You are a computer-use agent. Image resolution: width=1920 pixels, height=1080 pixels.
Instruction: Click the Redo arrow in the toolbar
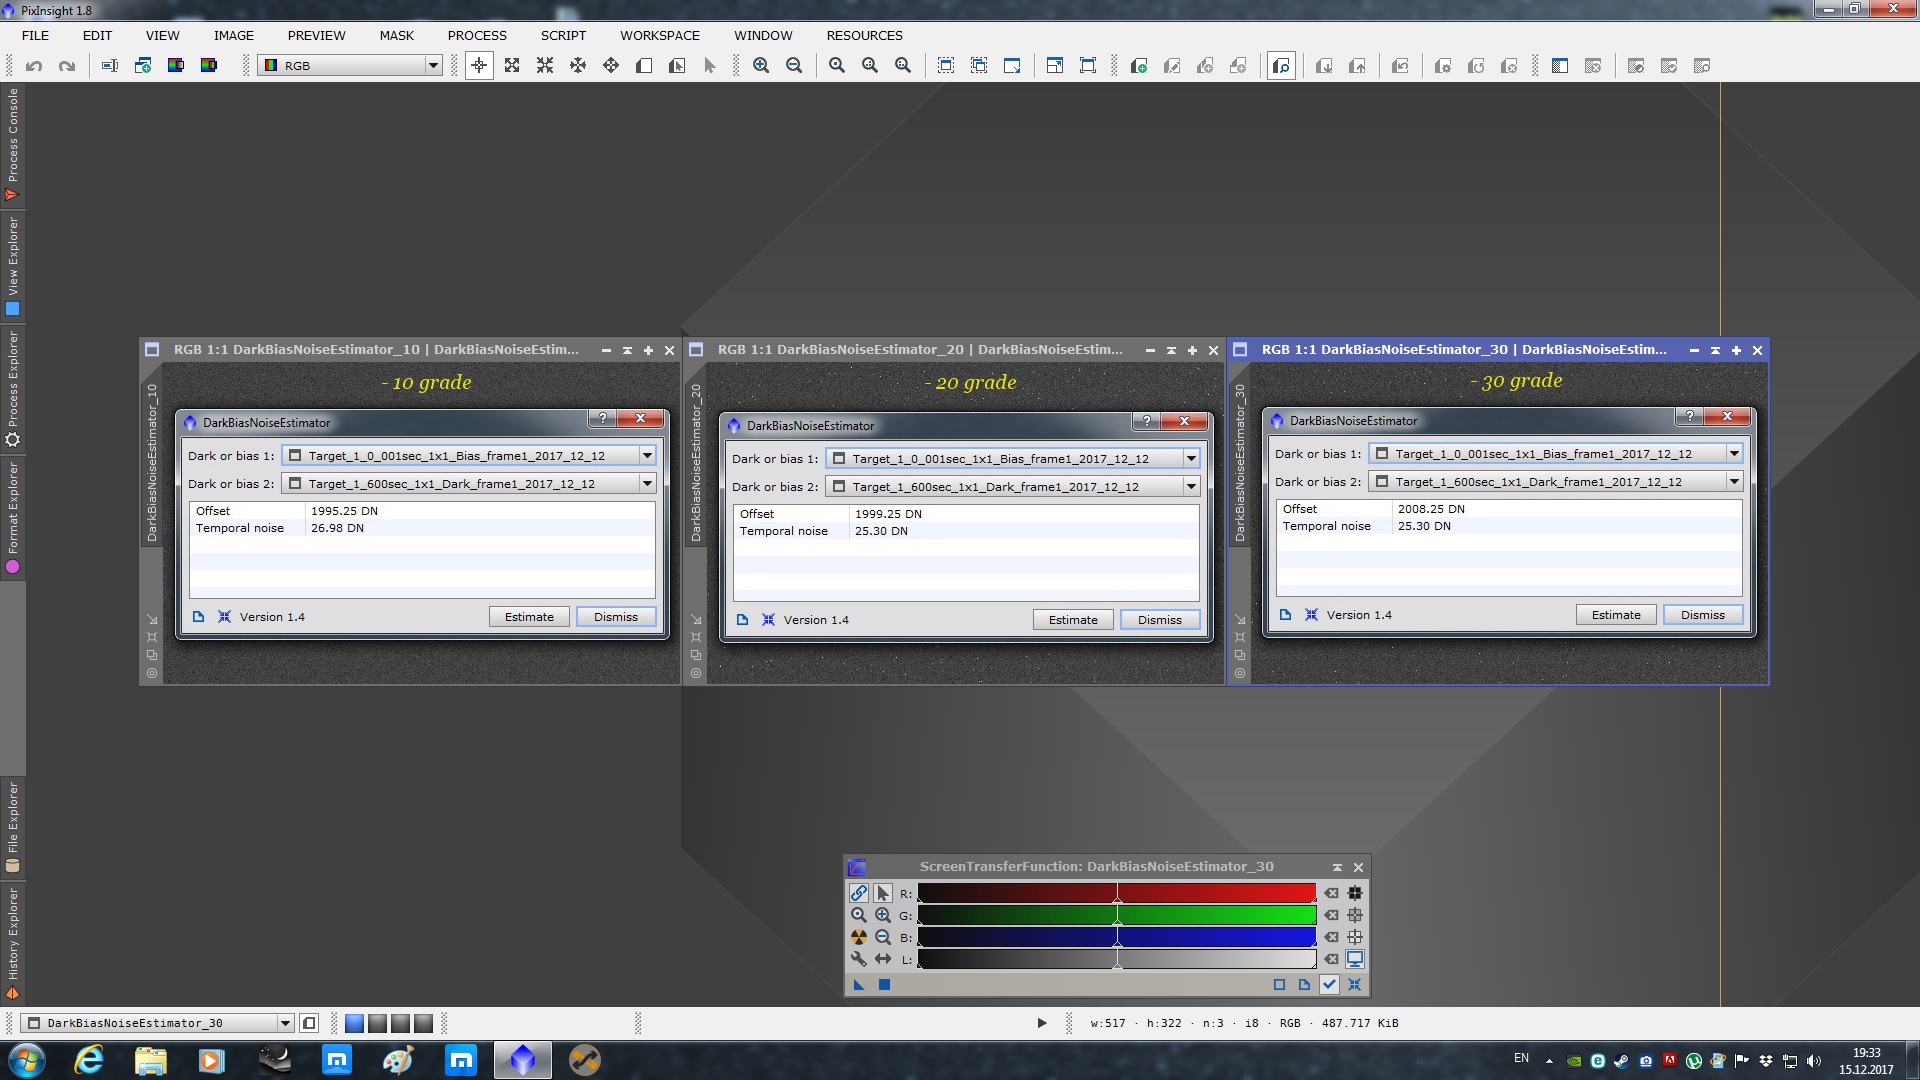tap(67, 66)
